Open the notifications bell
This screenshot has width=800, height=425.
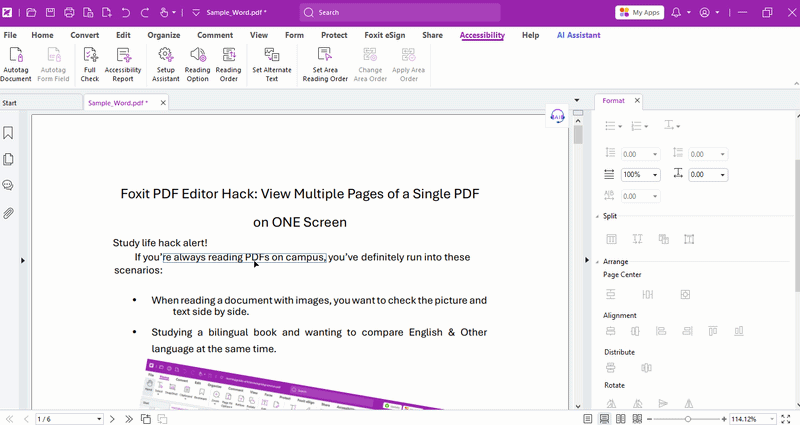click(x=676, y=12)
